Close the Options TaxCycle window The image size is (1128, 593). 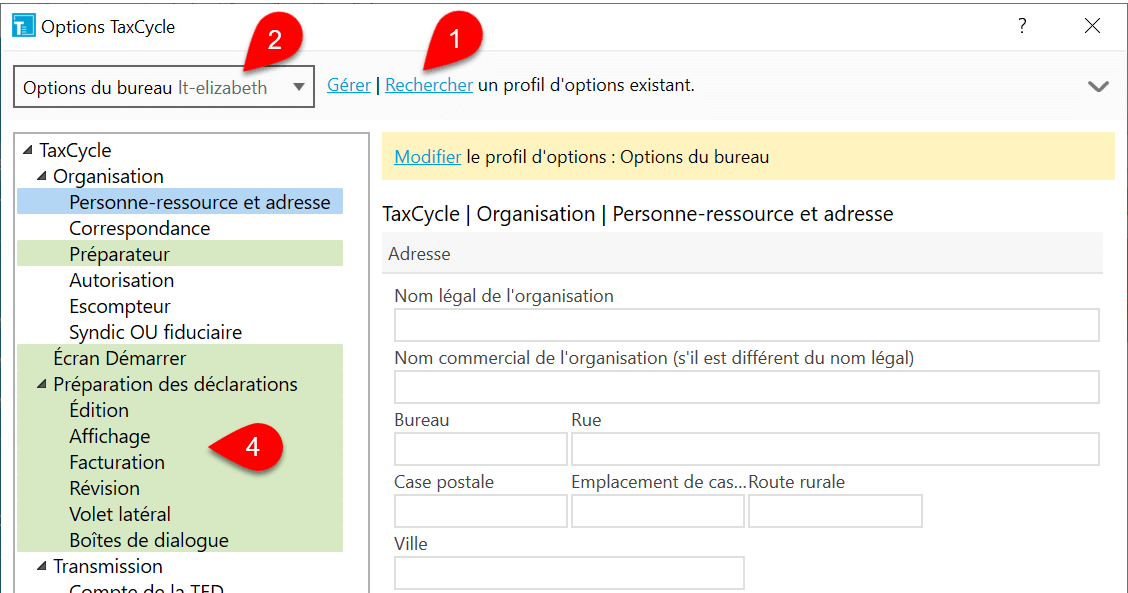click(x=1092, y=26)
